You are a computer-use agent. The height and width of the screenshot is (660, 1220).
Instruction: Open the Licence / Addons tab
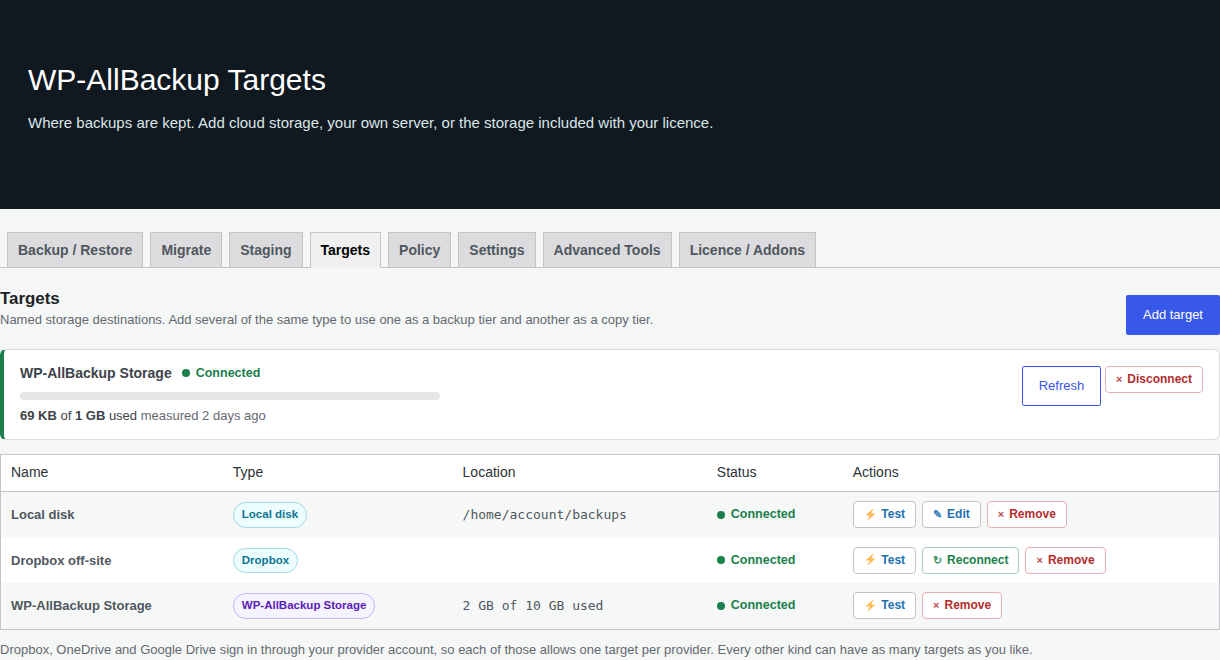pyautogui.click(x=747, y=250)
